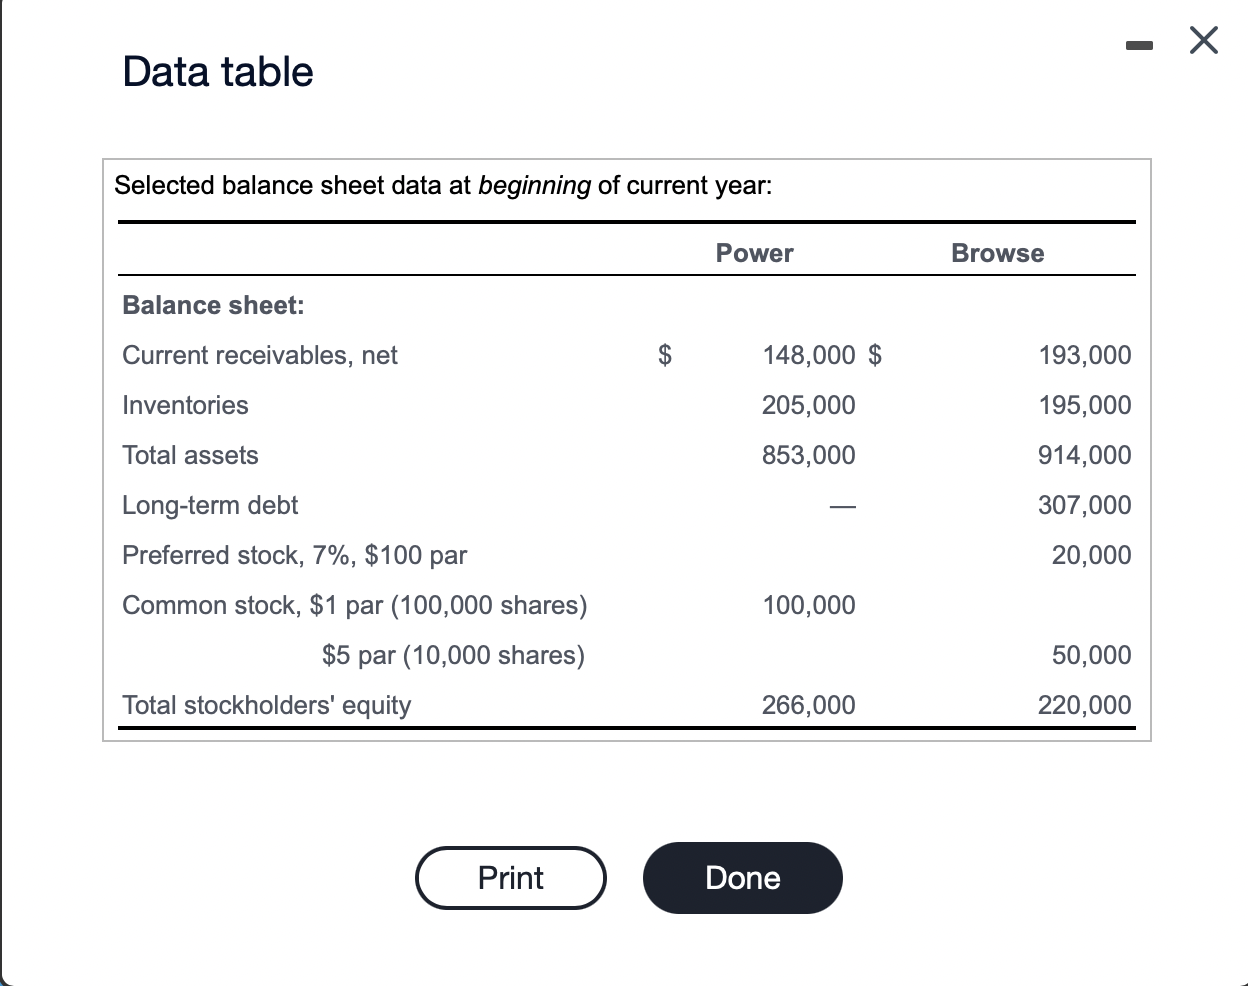Click the Inventories row label
The image size is (1248, 986).
(x=185, y=405)
